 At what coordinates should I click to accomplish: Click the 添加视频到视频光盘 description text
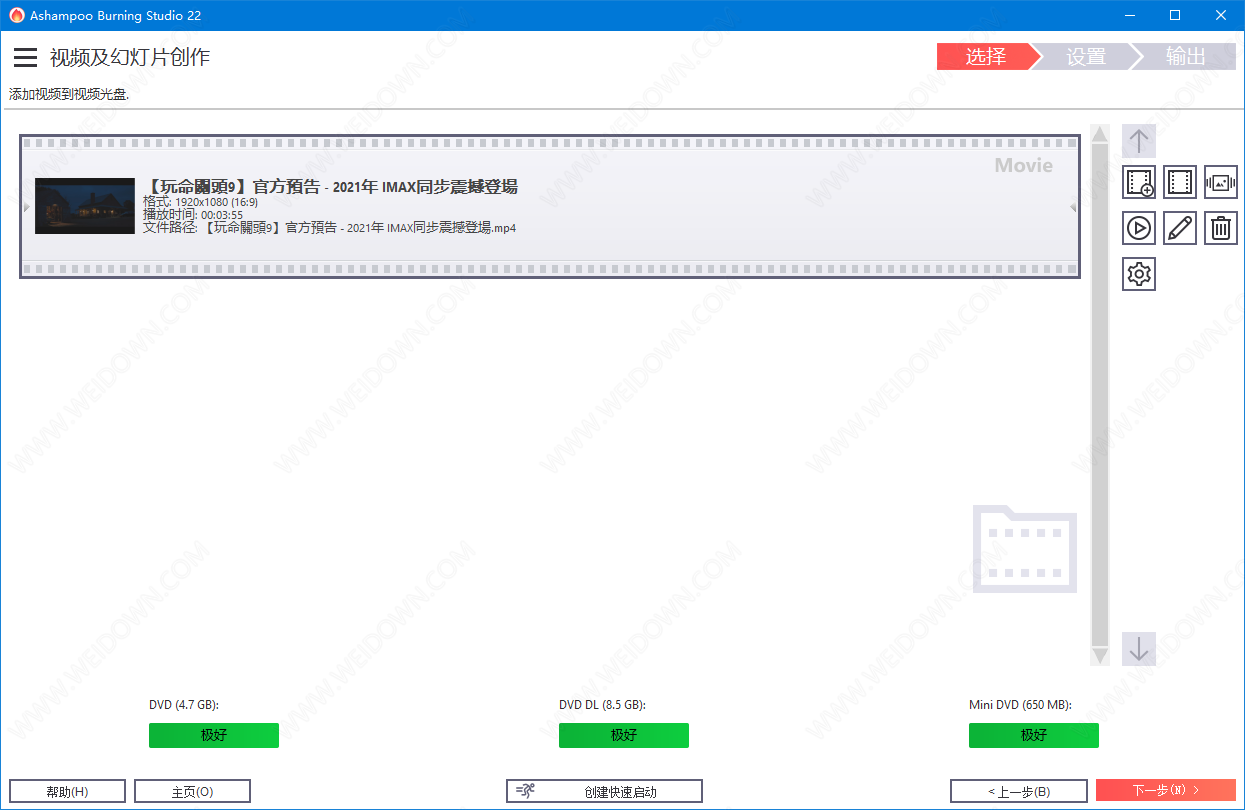pos(69,95)
